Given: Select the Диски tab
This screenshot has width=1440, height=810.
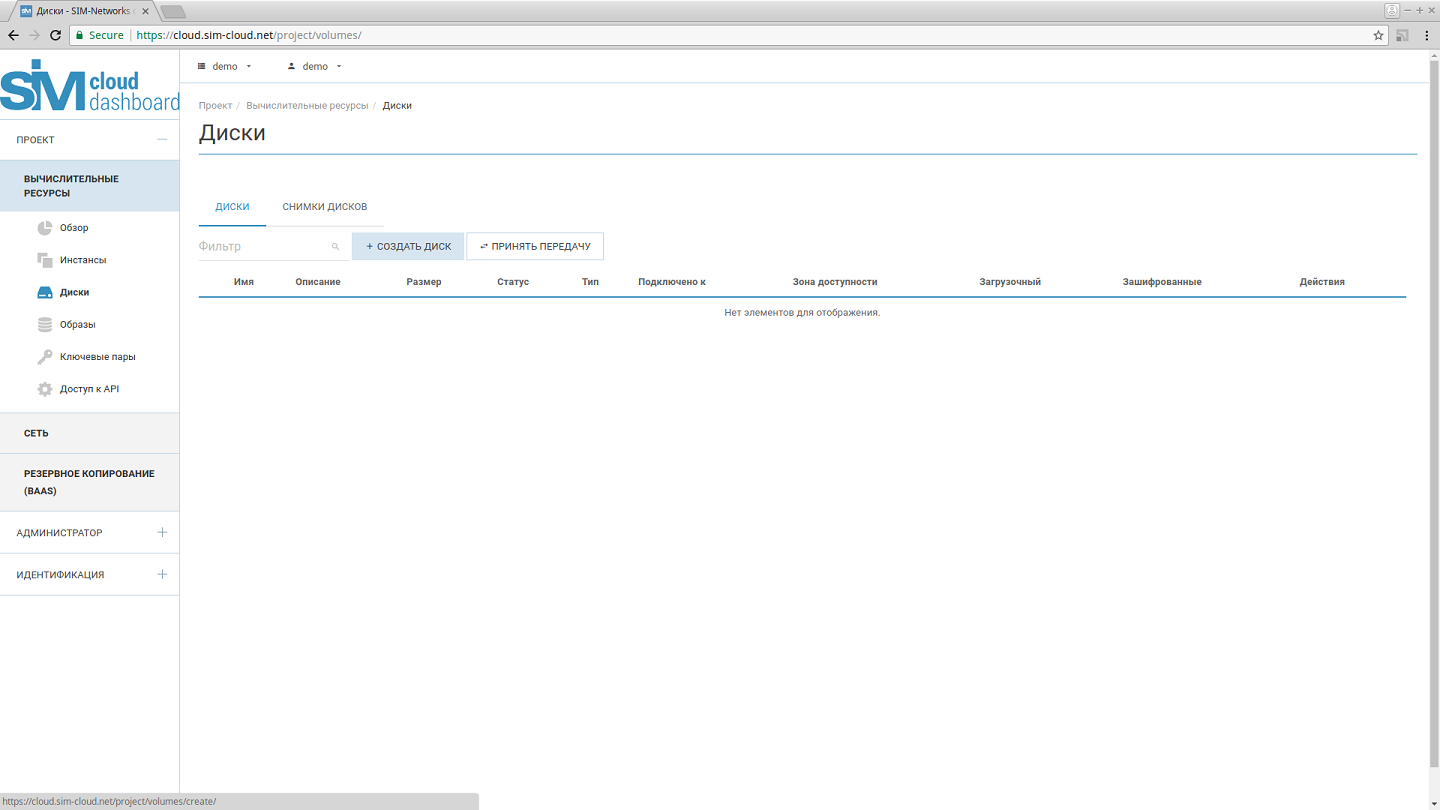Looking at the screenshot, I should pyautogui.click(x=232, y=207).
